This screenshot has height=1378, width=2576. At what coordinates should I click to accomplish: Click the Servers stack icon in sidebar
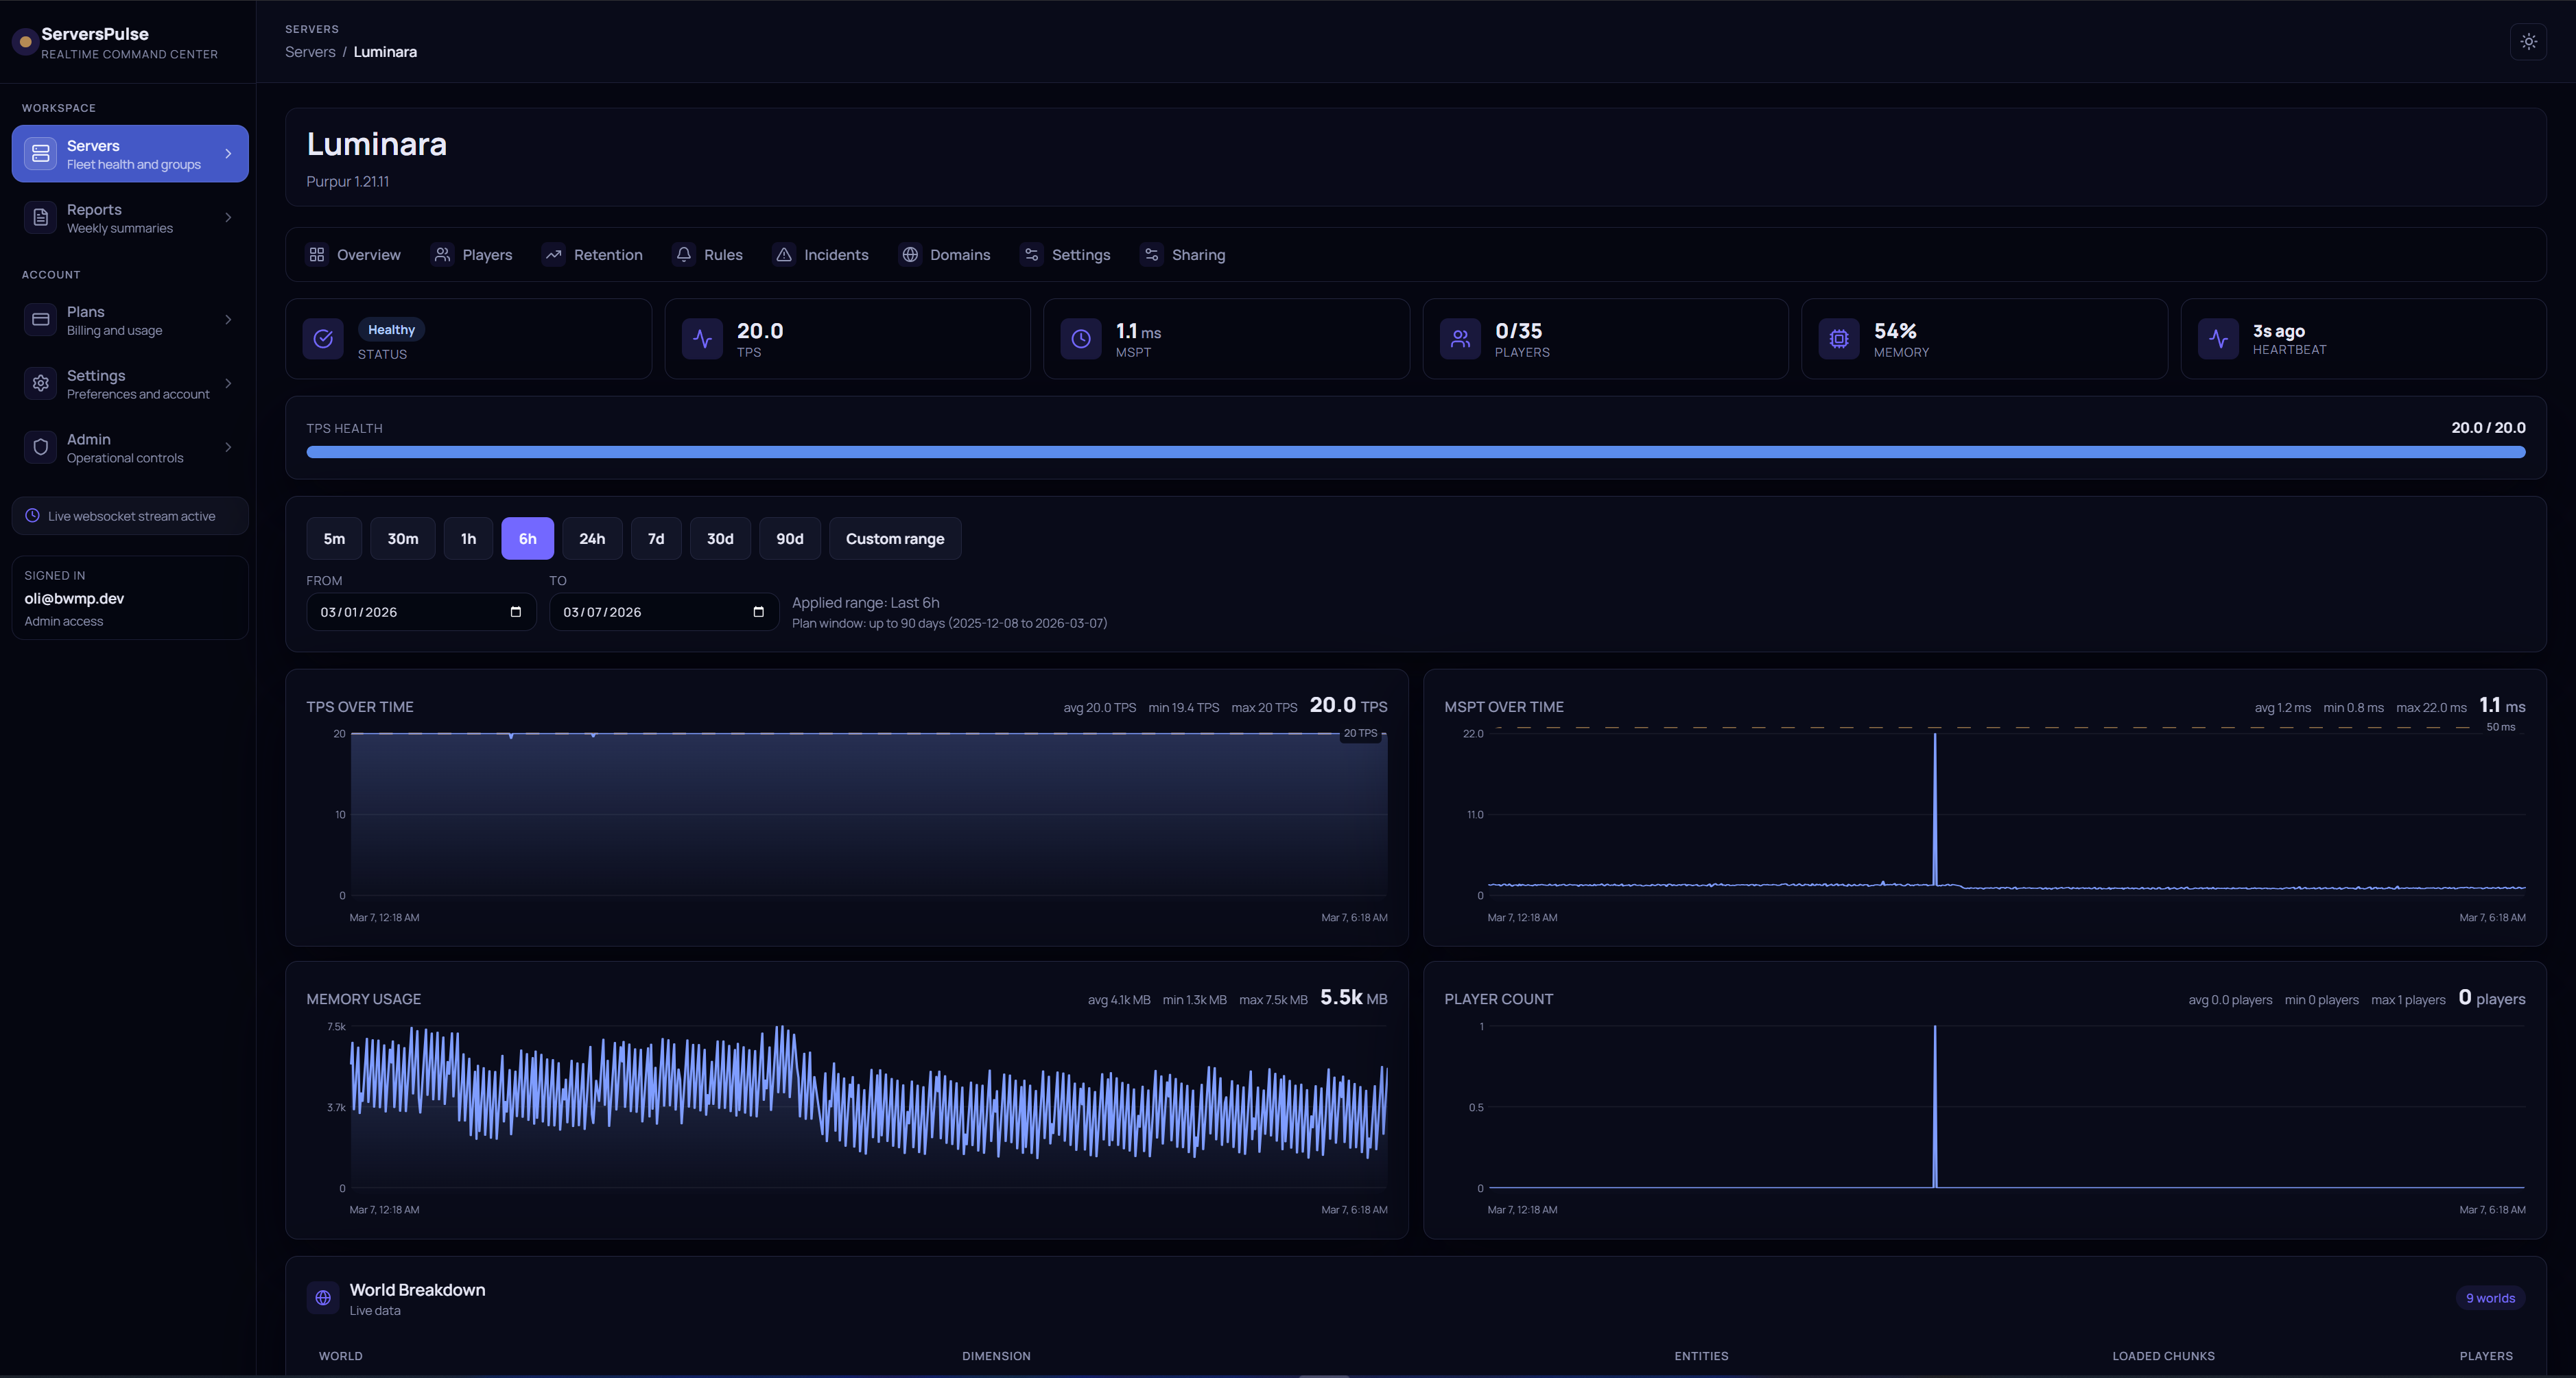pos(41,154)
